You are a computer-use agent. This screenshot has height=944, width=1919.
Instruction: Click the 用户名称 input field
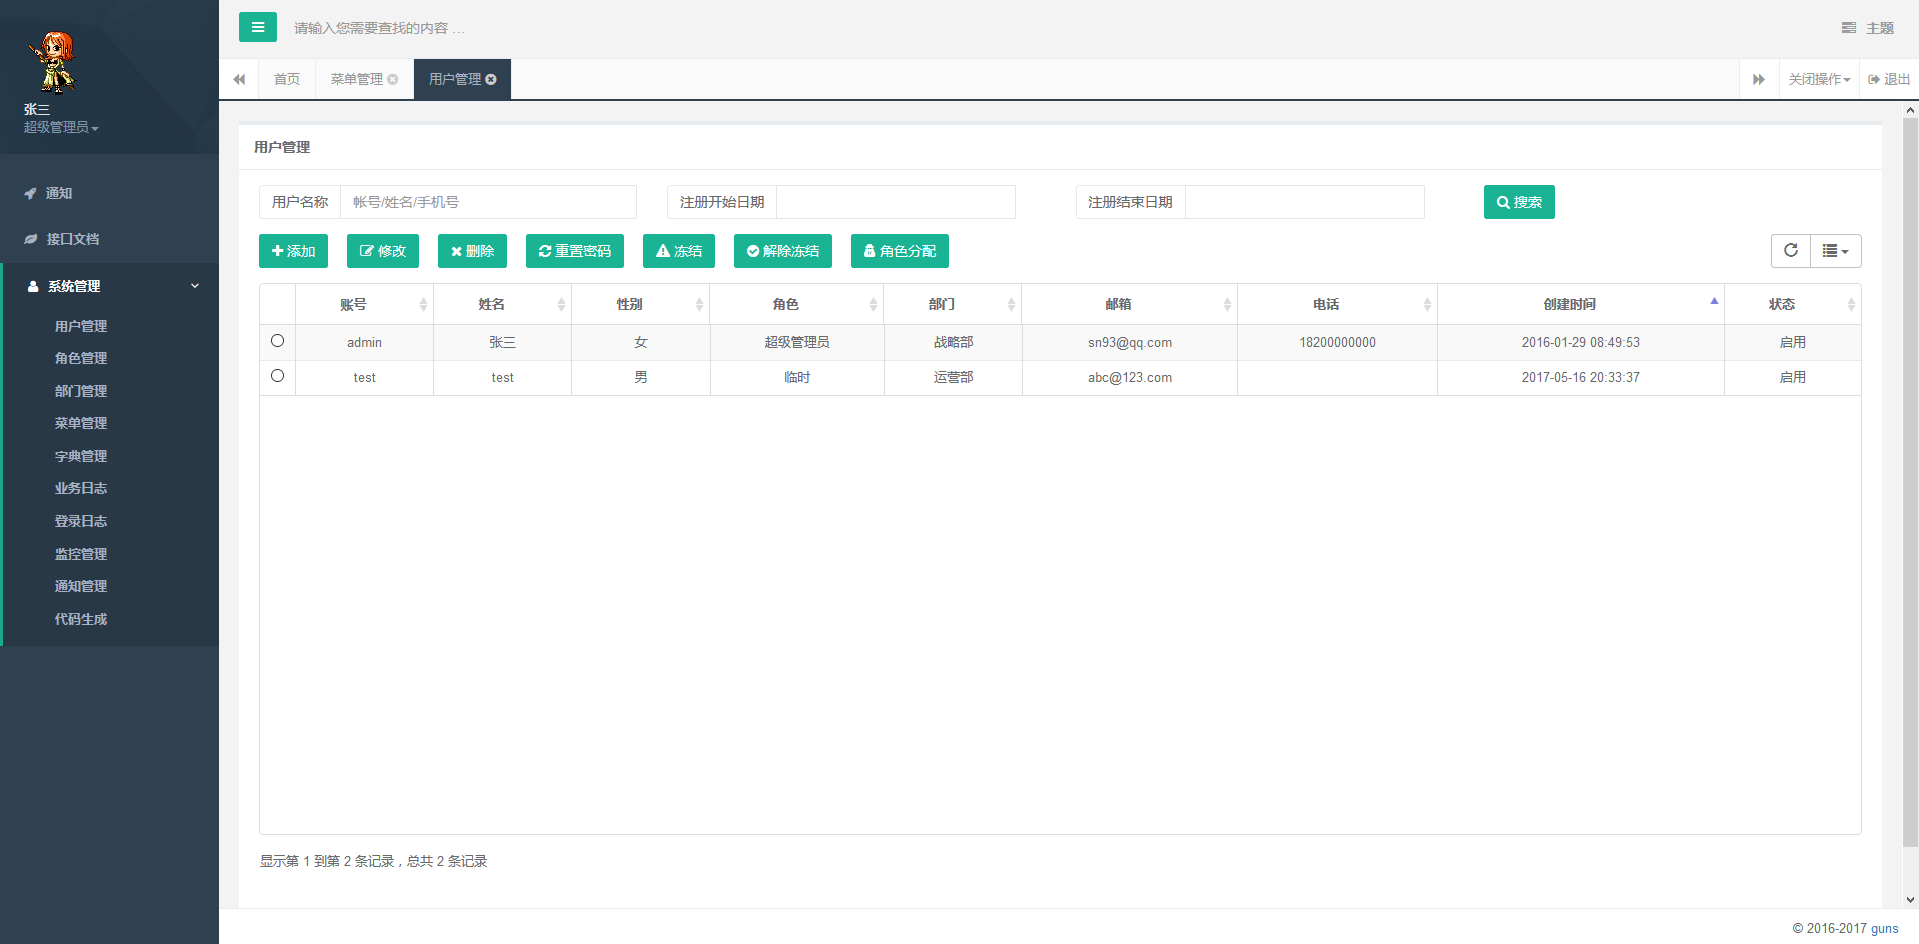point(488,202)
